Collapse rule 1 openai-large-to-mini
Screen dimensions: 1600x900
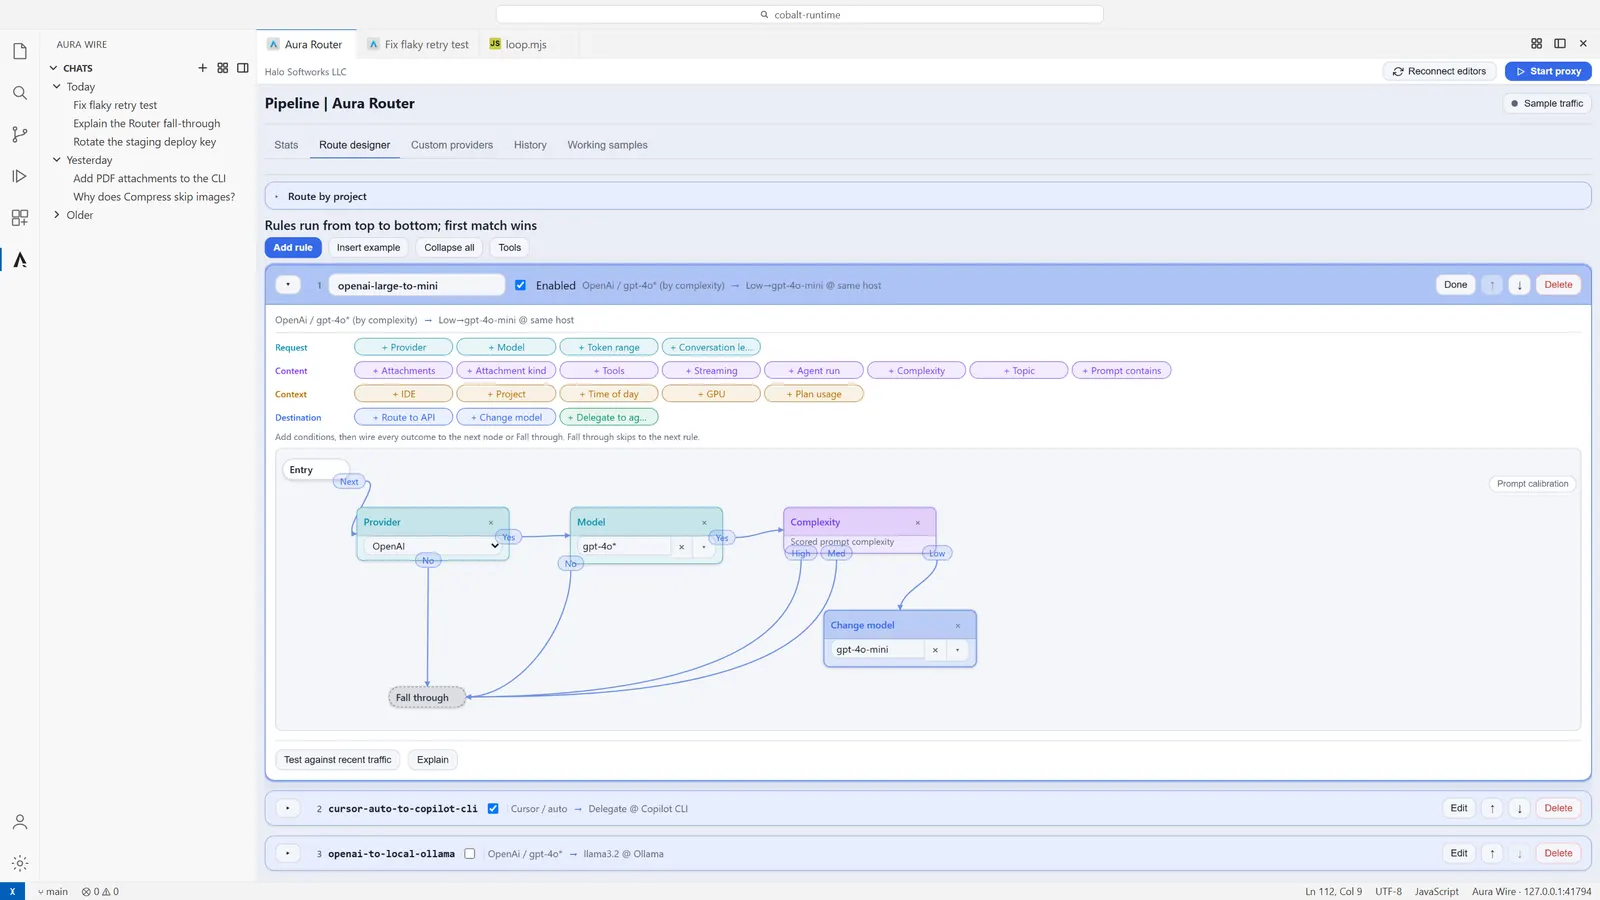[288, 285]
